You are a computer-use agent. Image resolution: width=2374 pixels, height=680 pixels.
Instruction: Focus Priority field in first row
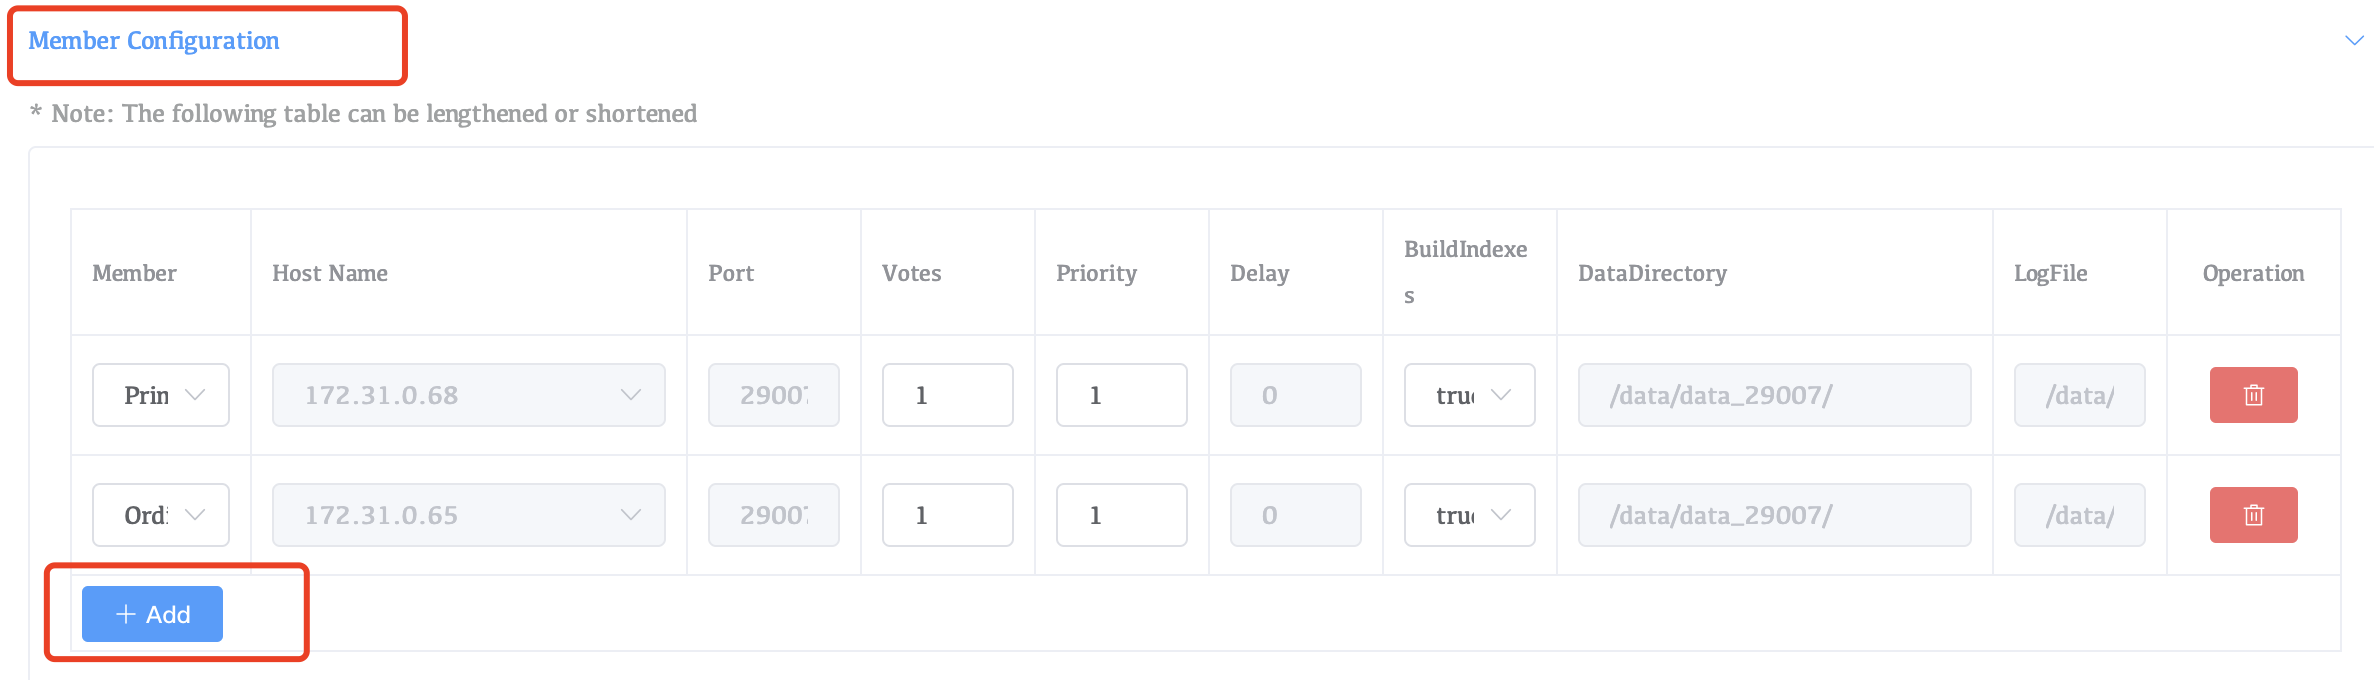point(1121,395)
